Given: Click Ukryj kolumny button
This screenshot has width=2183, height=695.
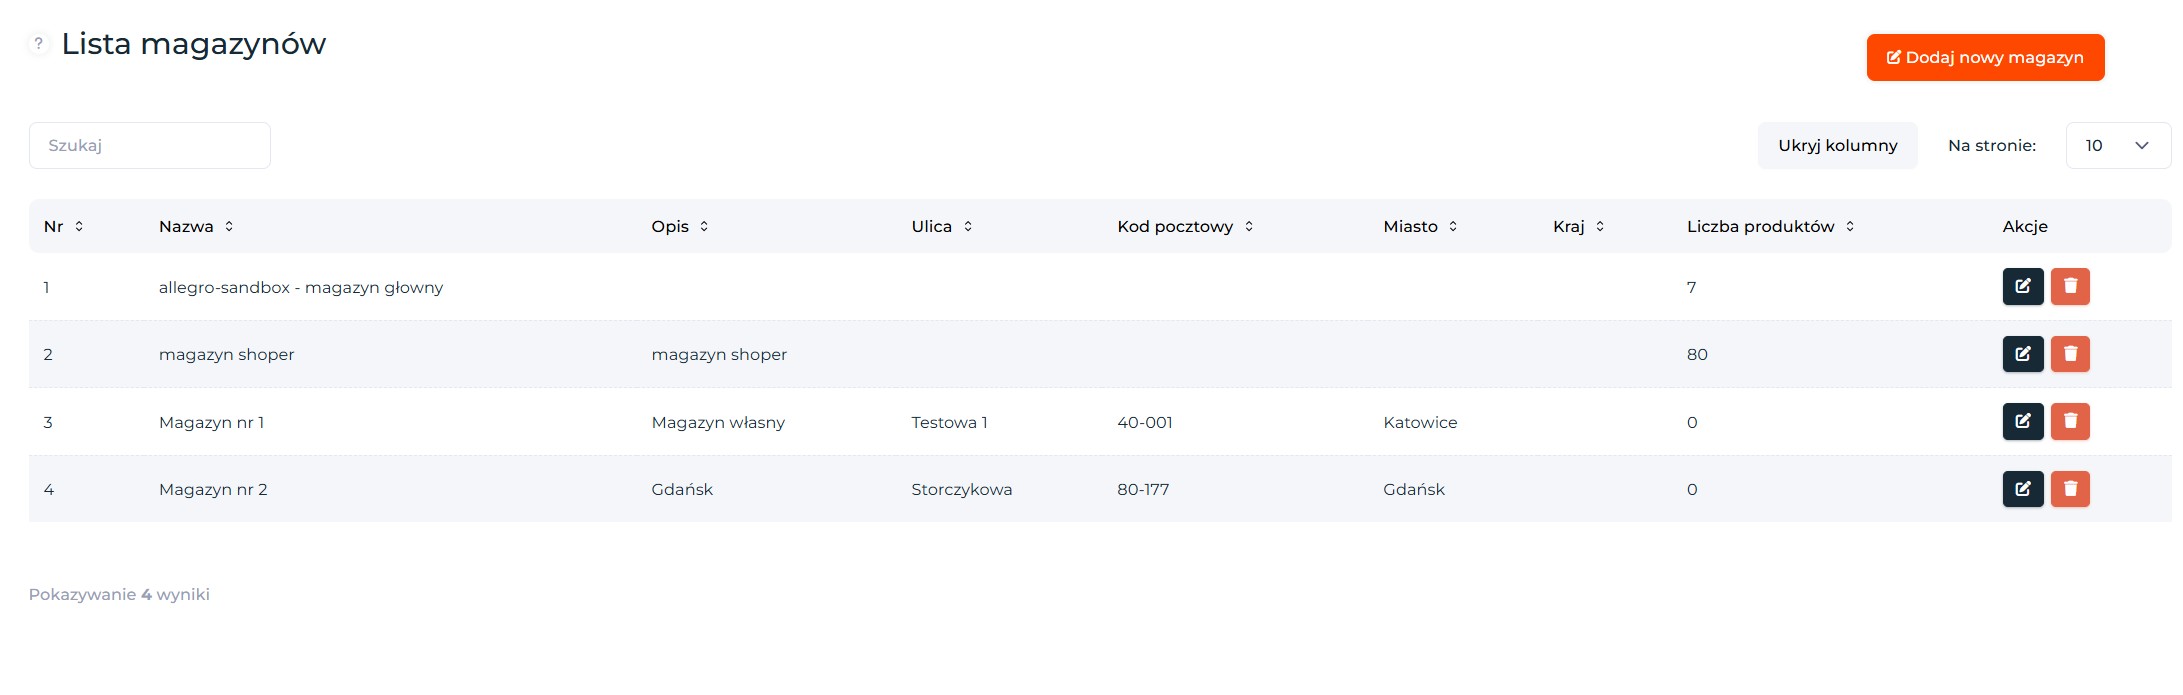Looking at the screenshot, I should pyautogui.click(x=1837, y=145).
